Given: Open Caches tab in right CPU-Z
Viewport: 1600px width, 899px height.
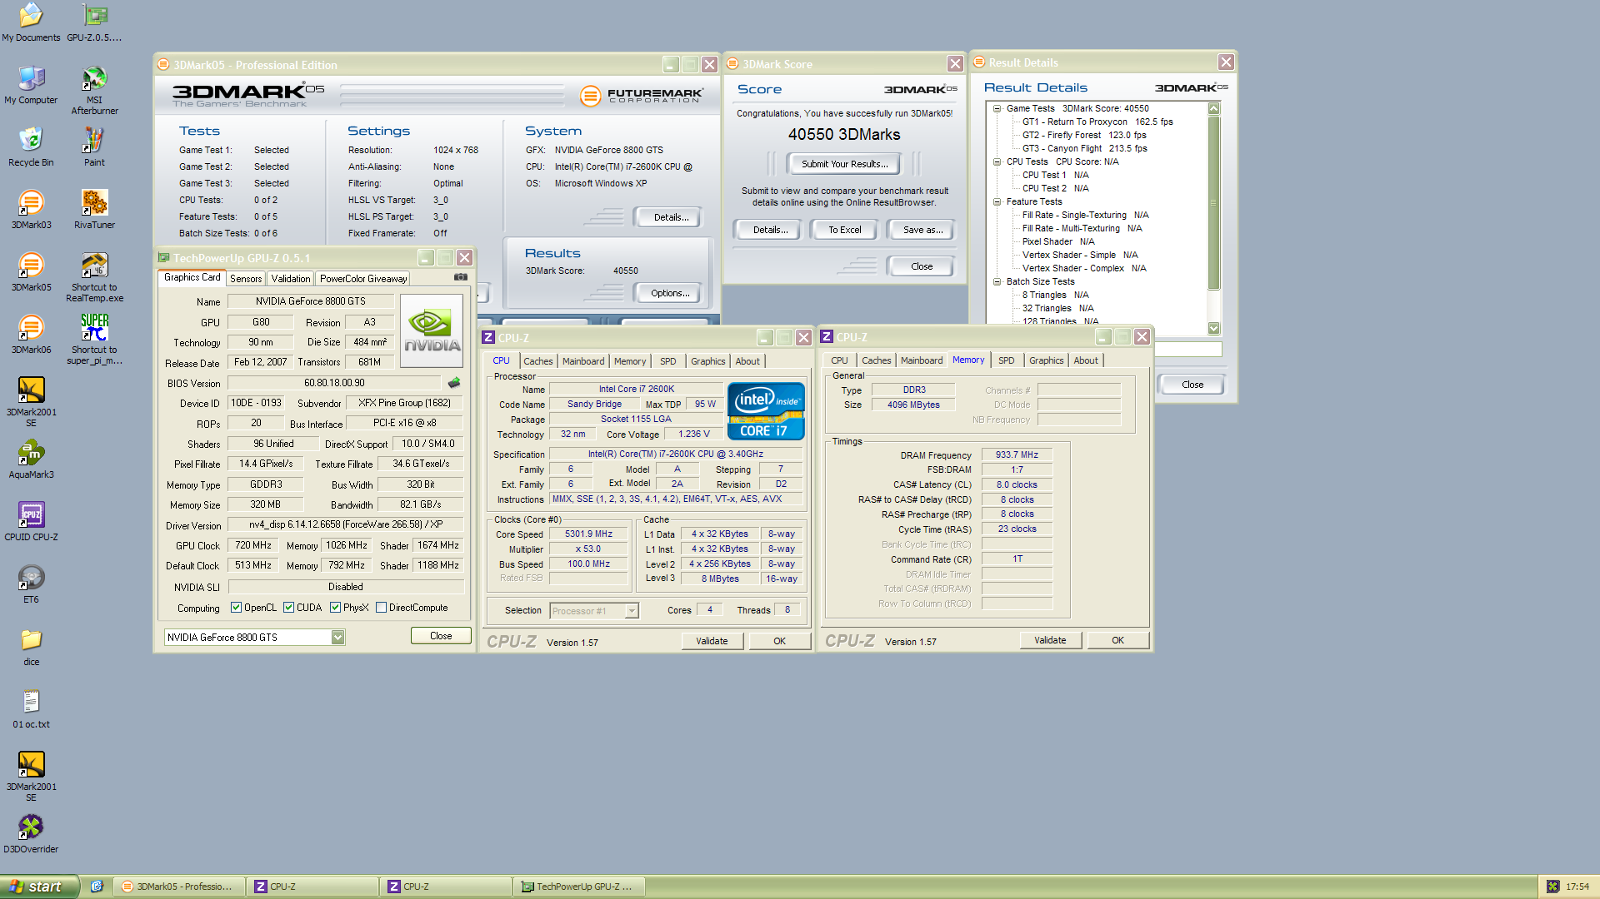Looking at the screenshot, I should pos(876,361).
